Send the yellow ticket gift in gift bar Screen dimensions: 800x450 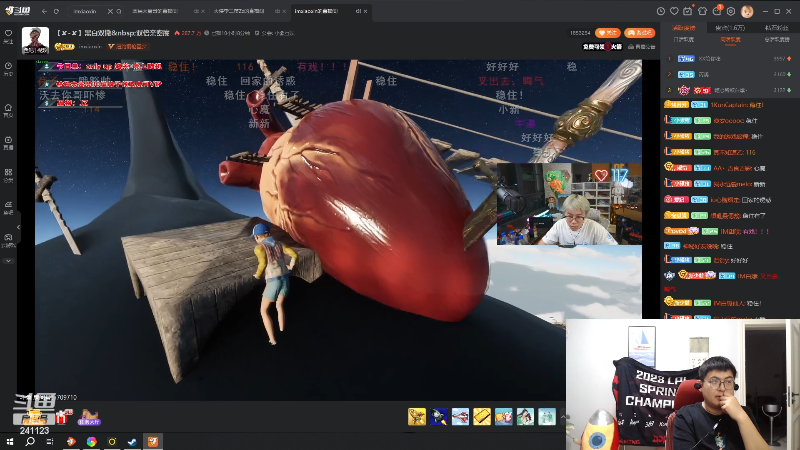click(482, 416)
